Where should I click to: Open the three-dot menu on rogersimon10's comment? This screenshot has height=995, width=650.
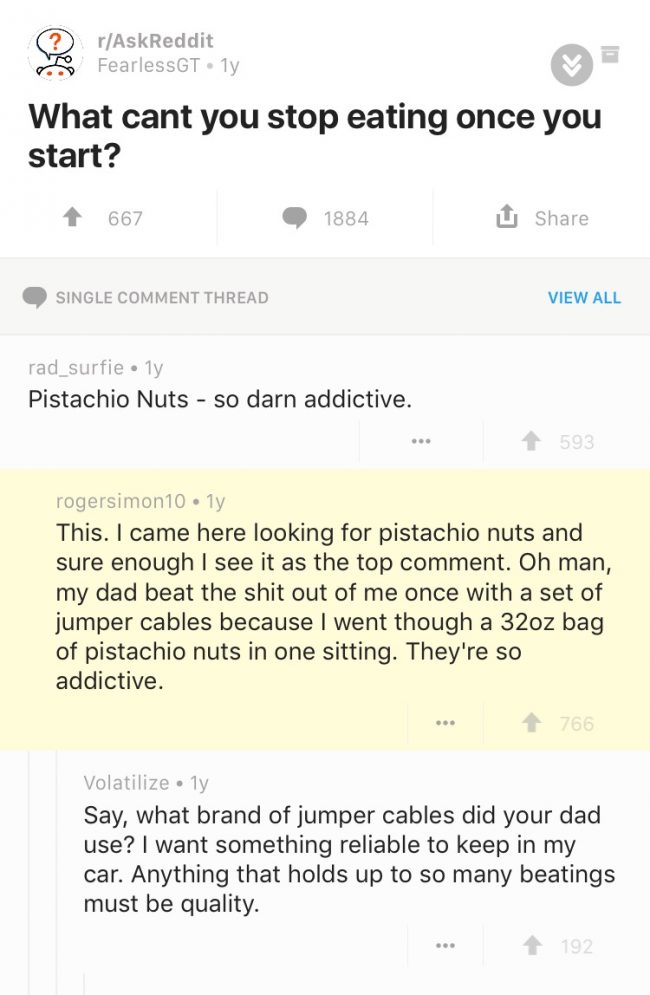(445, 723)
